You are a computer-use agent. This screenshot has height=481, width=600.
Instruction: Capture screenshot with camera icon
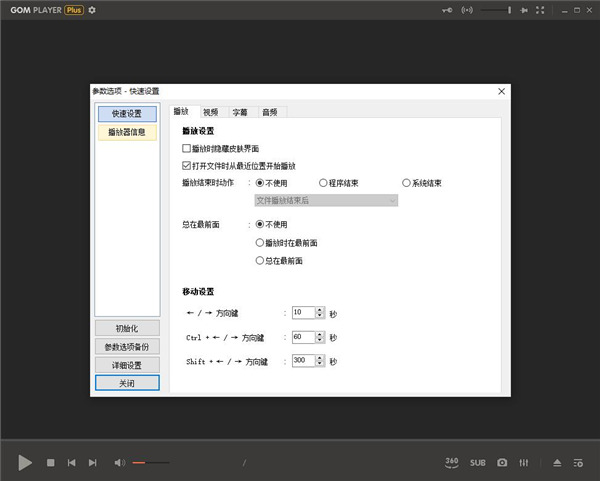click(502, 463)
